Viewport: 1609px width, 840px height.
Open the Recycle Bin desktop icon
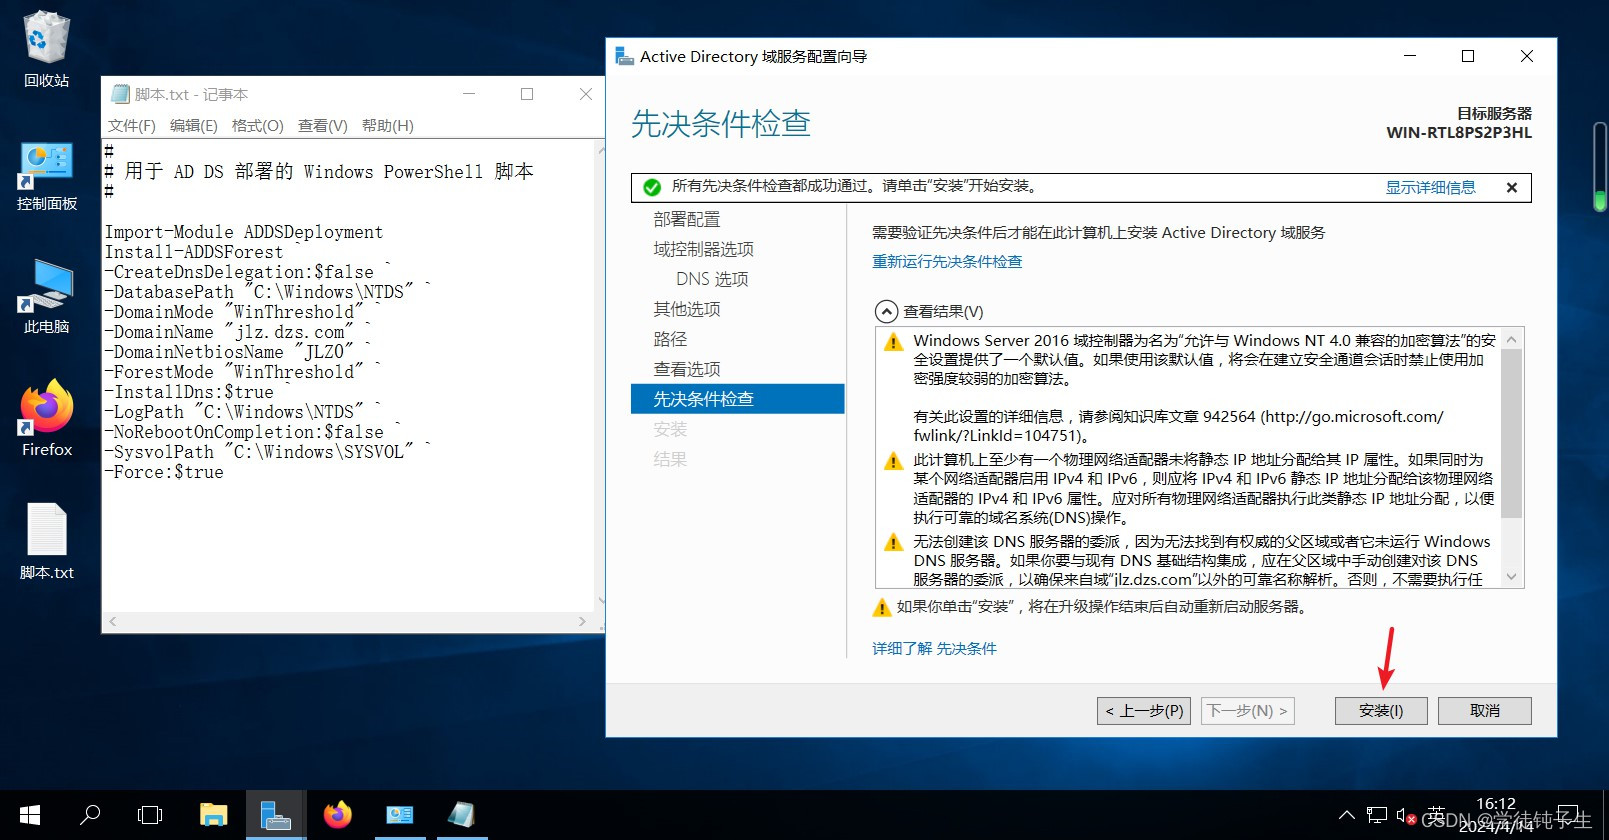click(46, 48)
